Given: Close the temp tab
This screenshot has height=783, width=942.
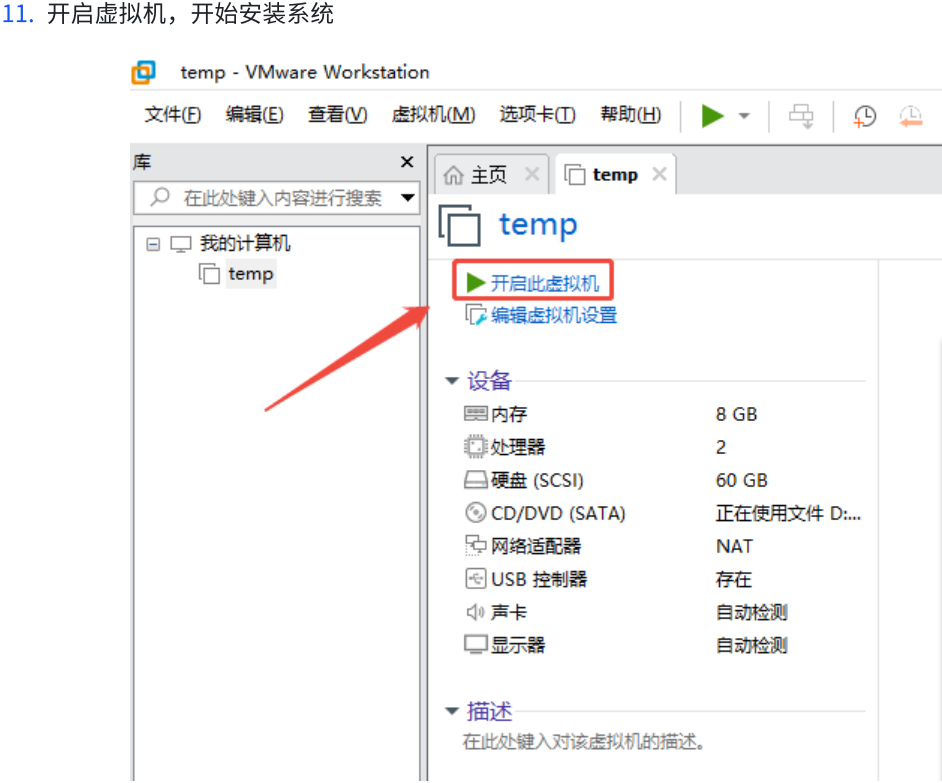Looking at the screenshot, I should [659, 174].
